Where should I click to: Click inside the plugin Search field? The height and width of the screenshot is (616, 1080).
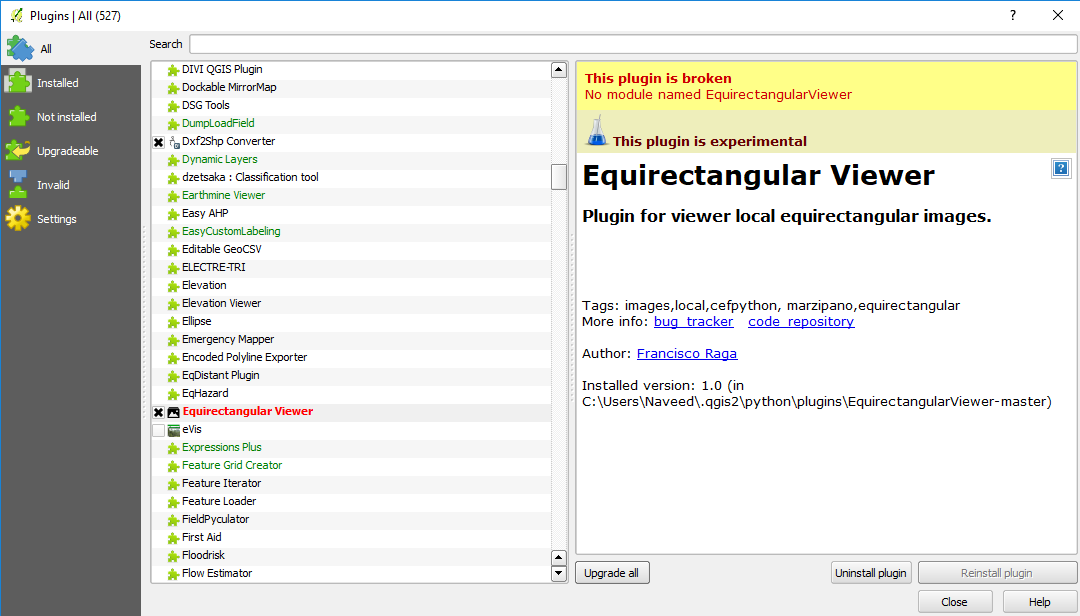[628, 44]
